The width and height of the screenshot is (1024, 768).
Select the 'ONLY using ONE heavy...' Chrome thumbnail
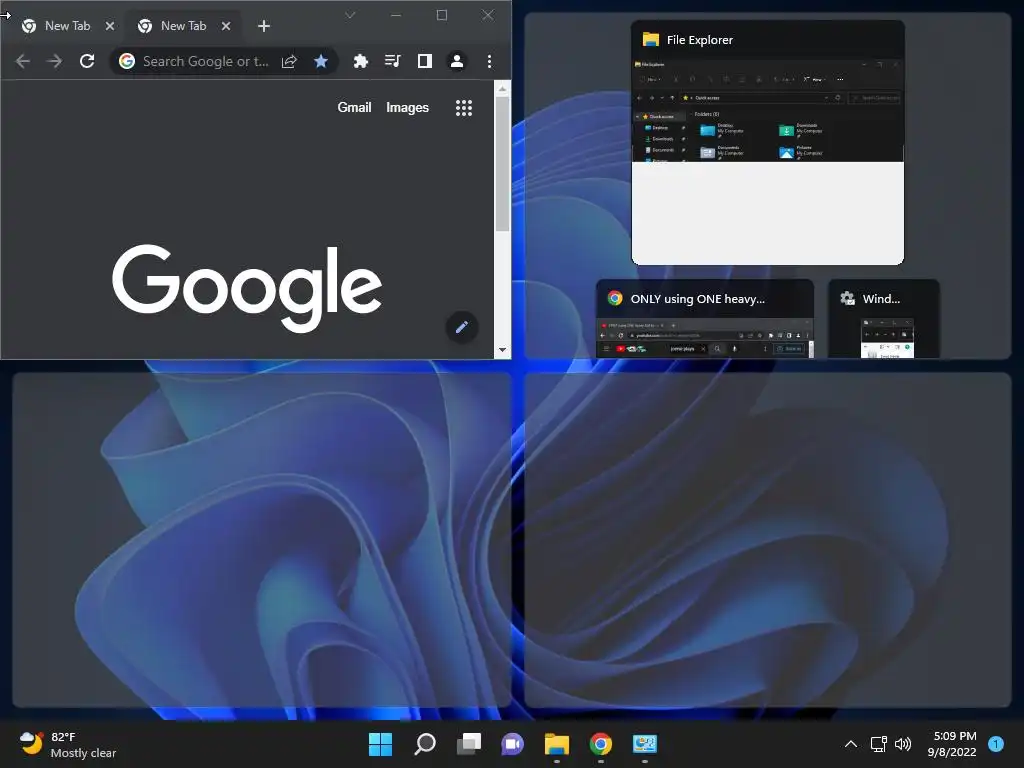click(705, 319)
